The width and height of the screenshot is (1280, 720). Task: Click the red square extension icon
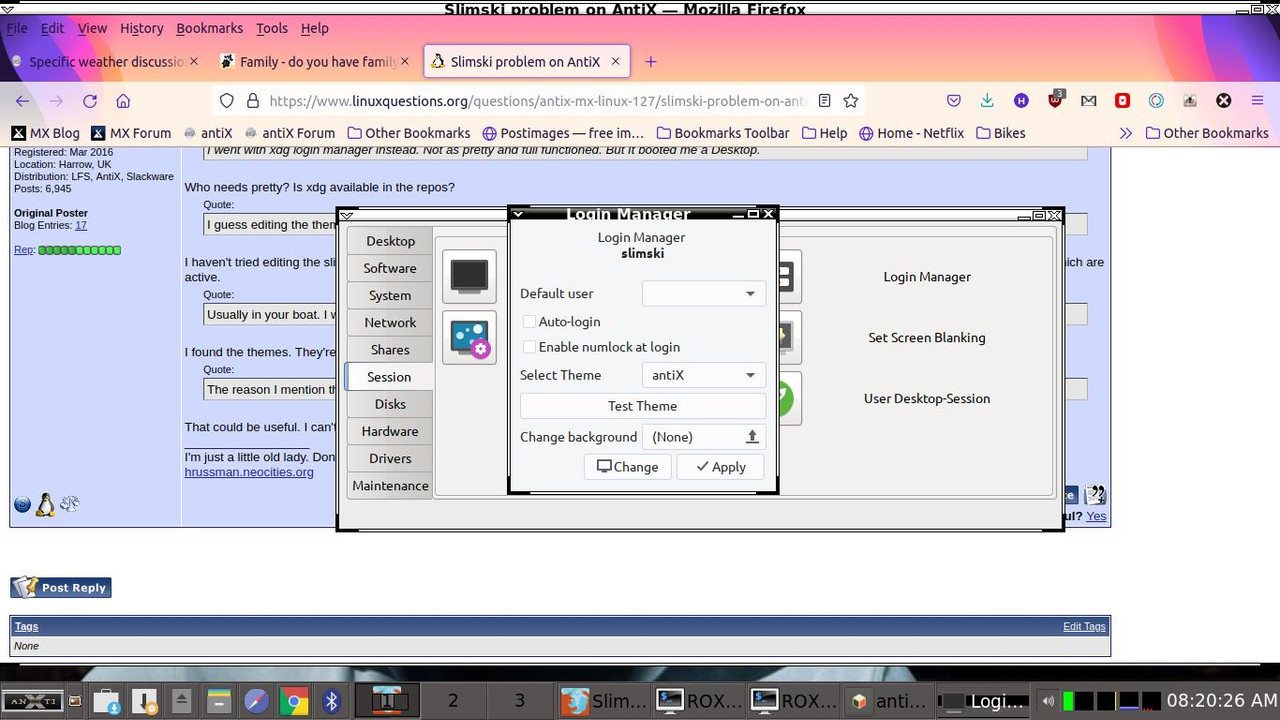pyautogui.click(x=1122, y=101)
